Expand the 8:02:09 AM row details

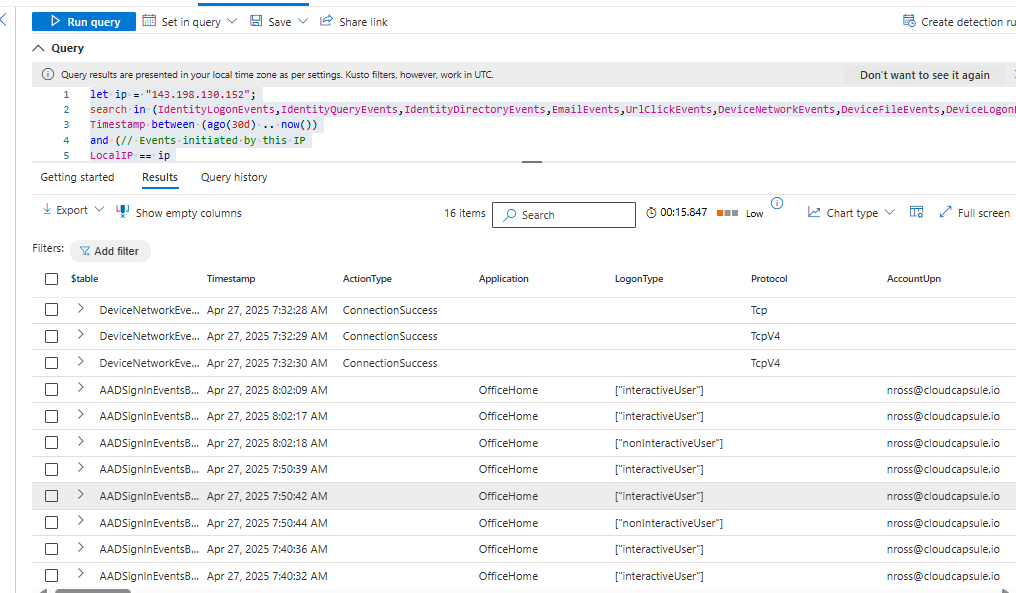pyautogui.click(x=80, y=388)
